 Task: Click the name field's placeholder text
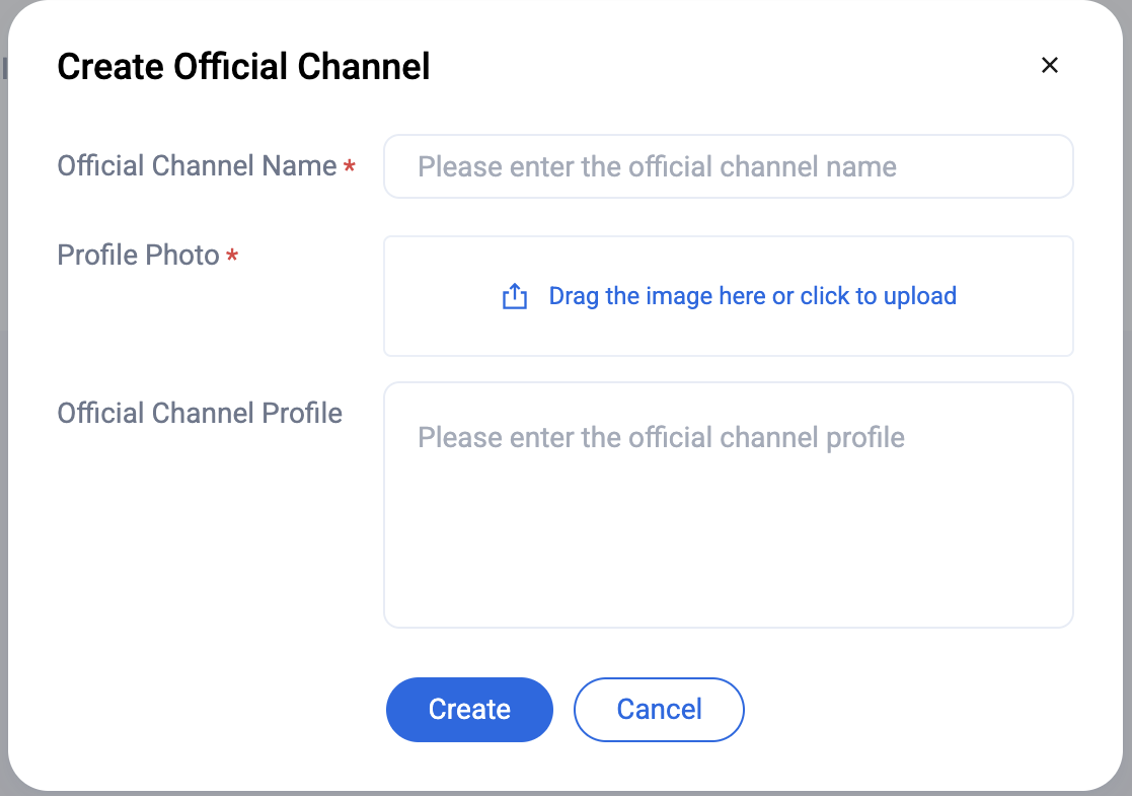(x=656, y=166)
